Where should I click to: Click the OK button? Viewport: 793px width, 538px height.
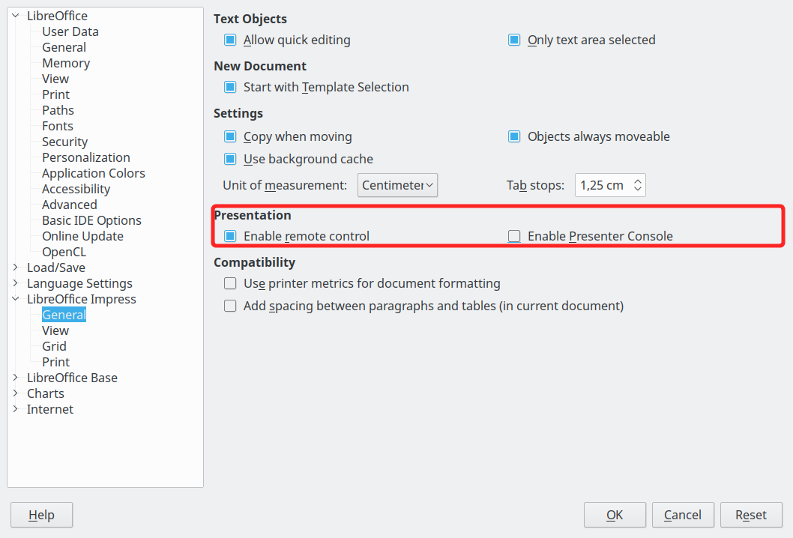click(x=614, y=515)
